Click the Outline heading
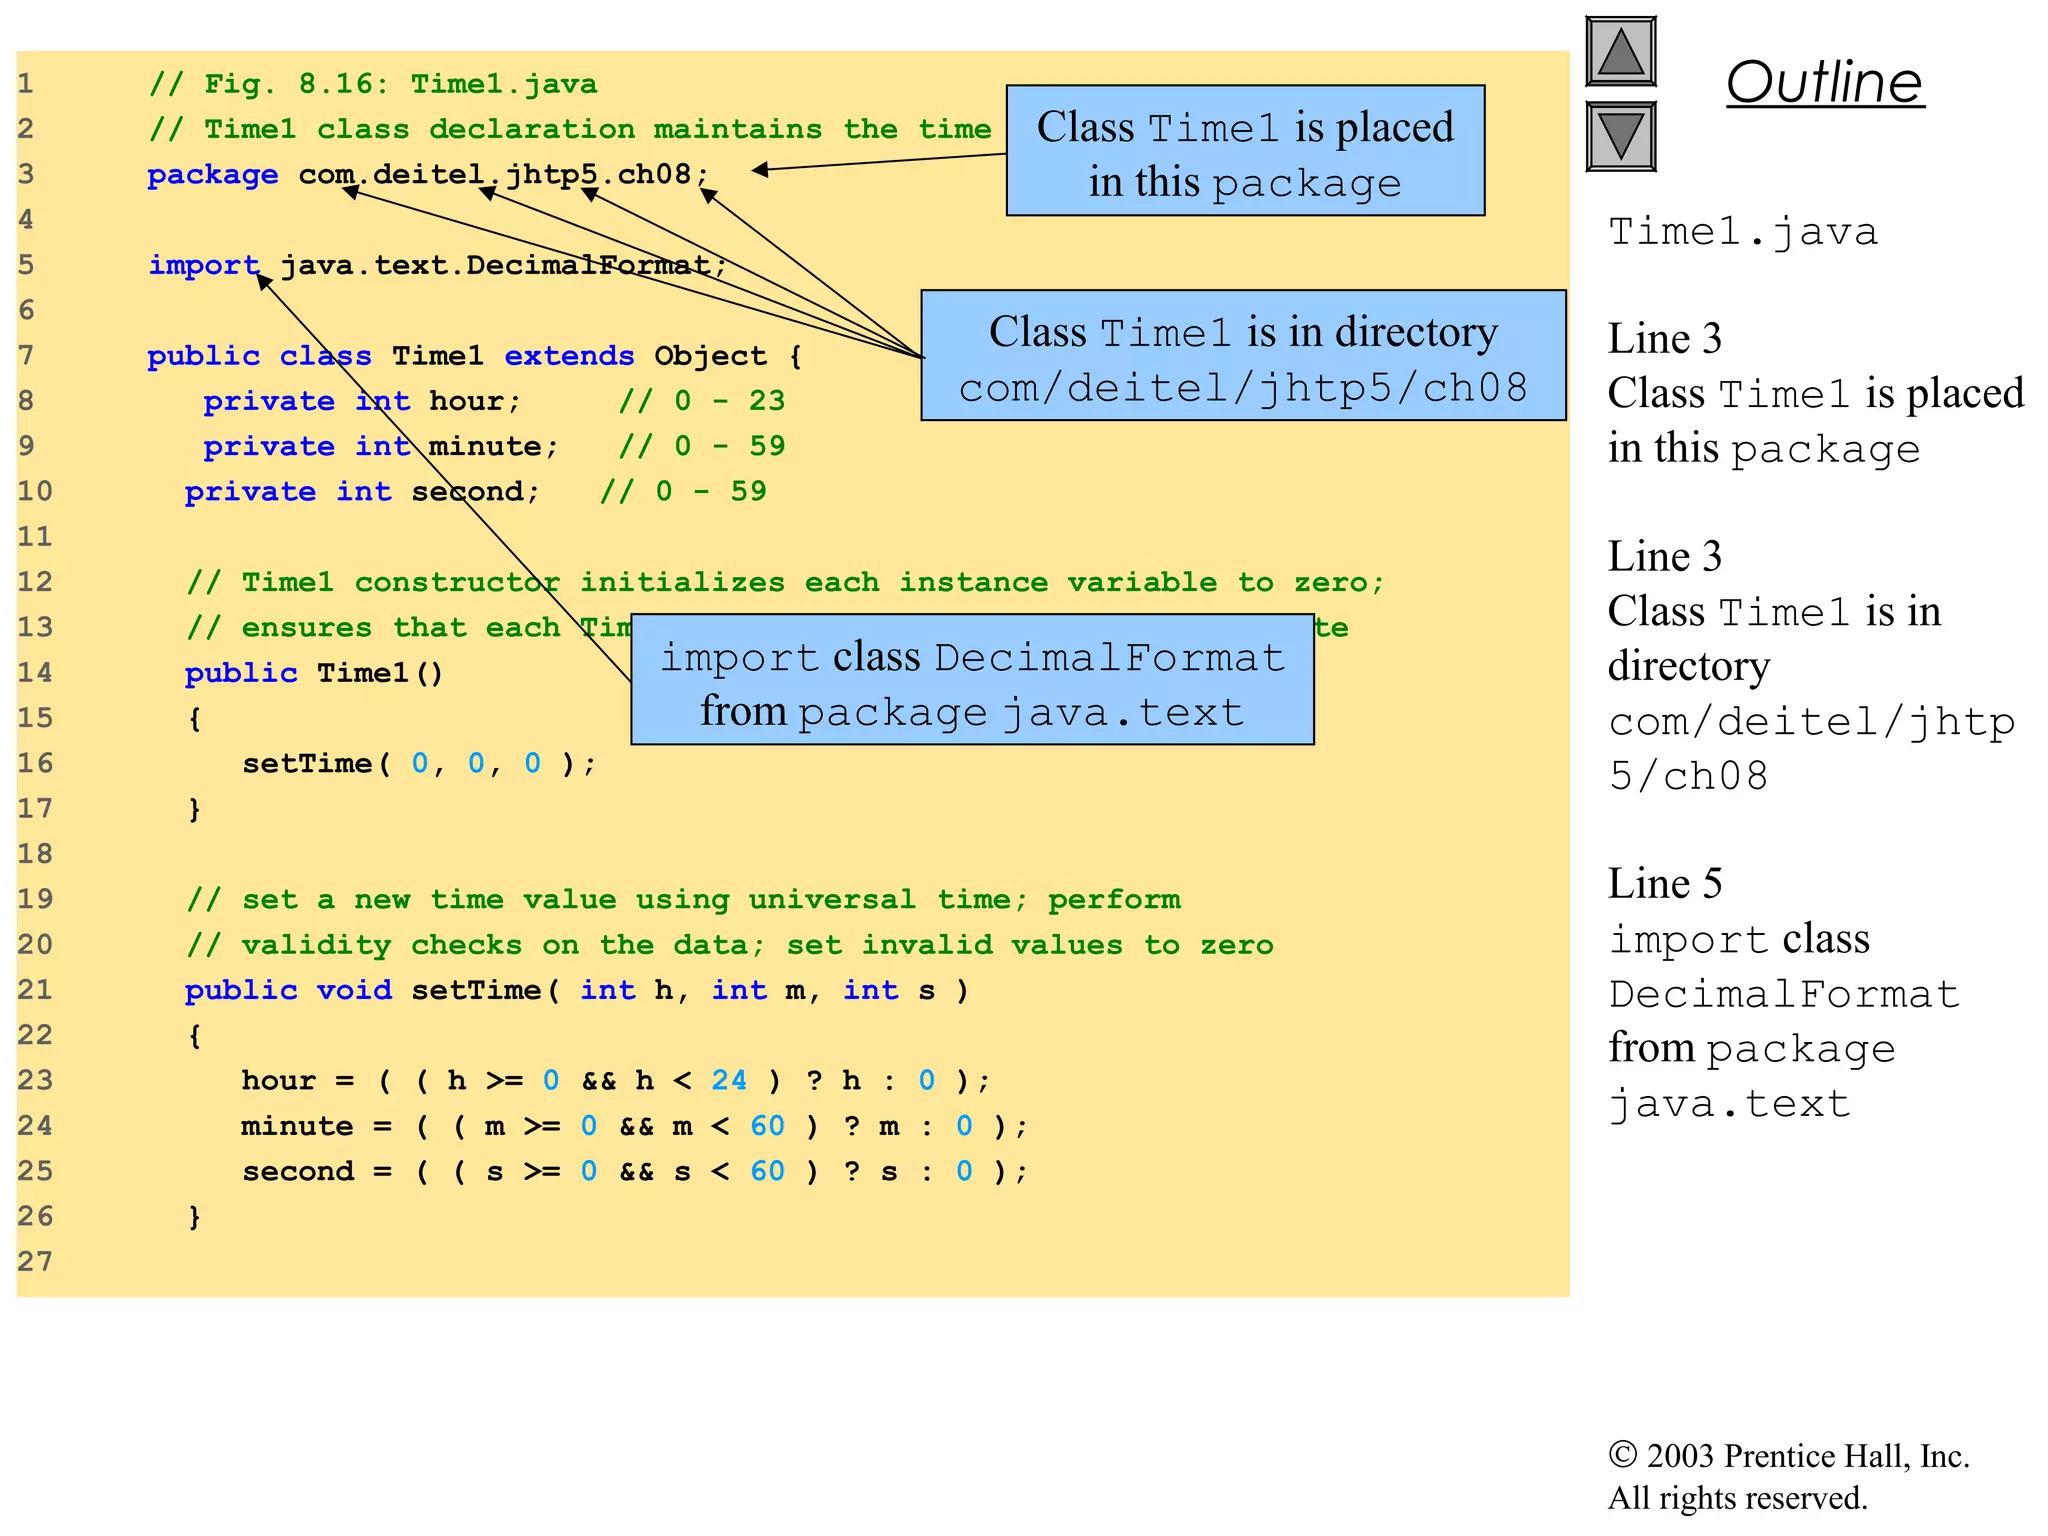Screen dimensions: 2048x1536 1825,81
